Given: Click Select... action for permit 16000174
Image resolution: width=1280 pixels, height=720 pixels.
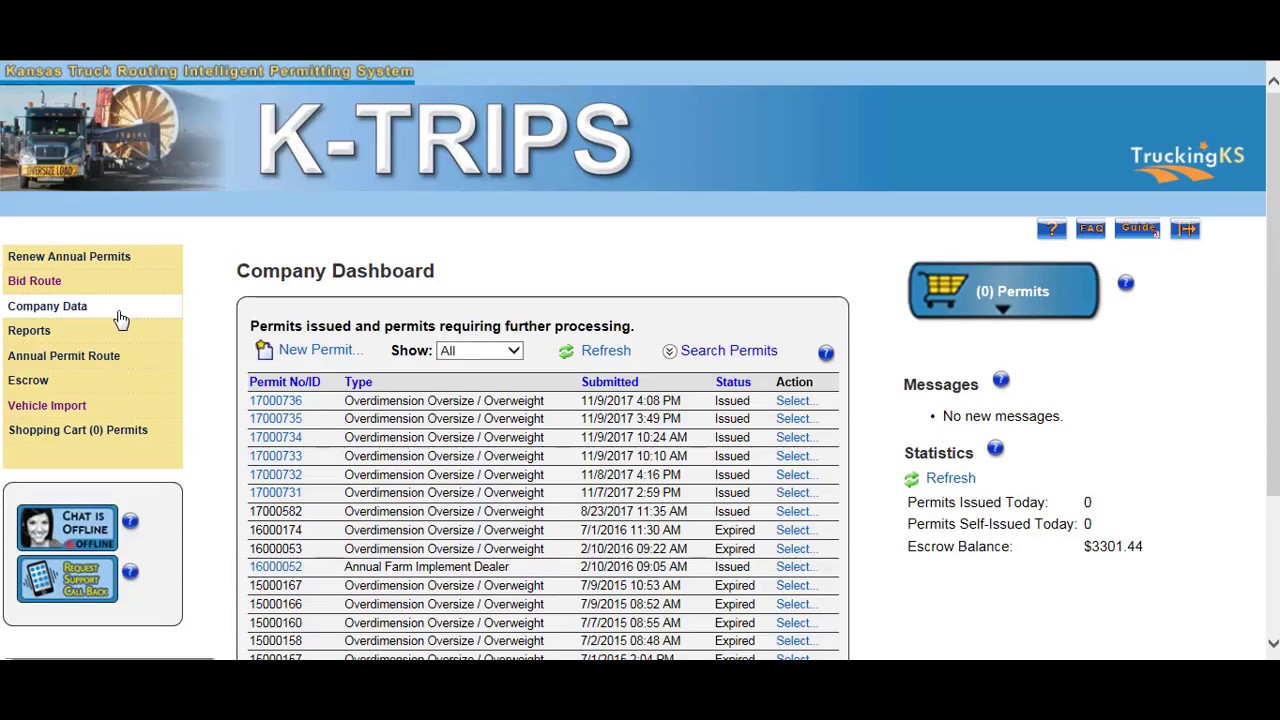Looking at the screenshot, I should click(x=797, y=530).
